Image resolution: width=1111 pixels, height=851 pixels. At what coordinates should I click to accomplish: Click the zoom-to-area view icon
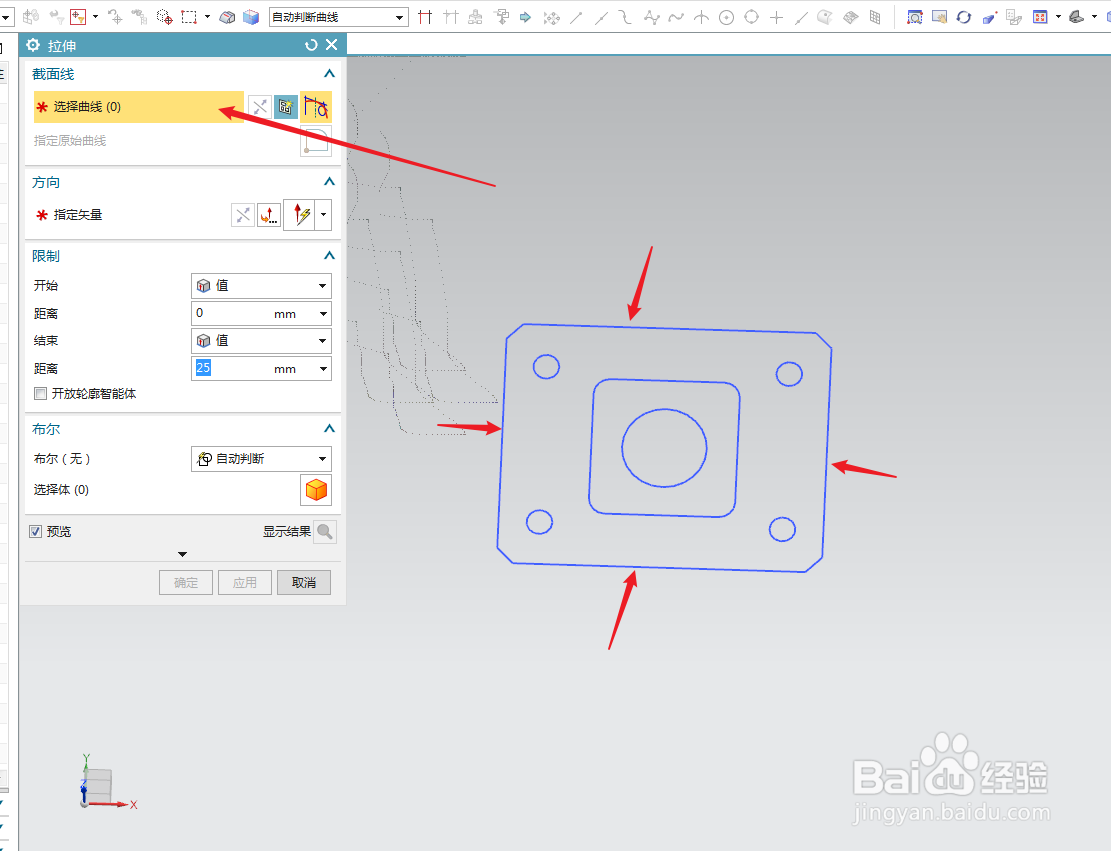(x=915, y=17)
